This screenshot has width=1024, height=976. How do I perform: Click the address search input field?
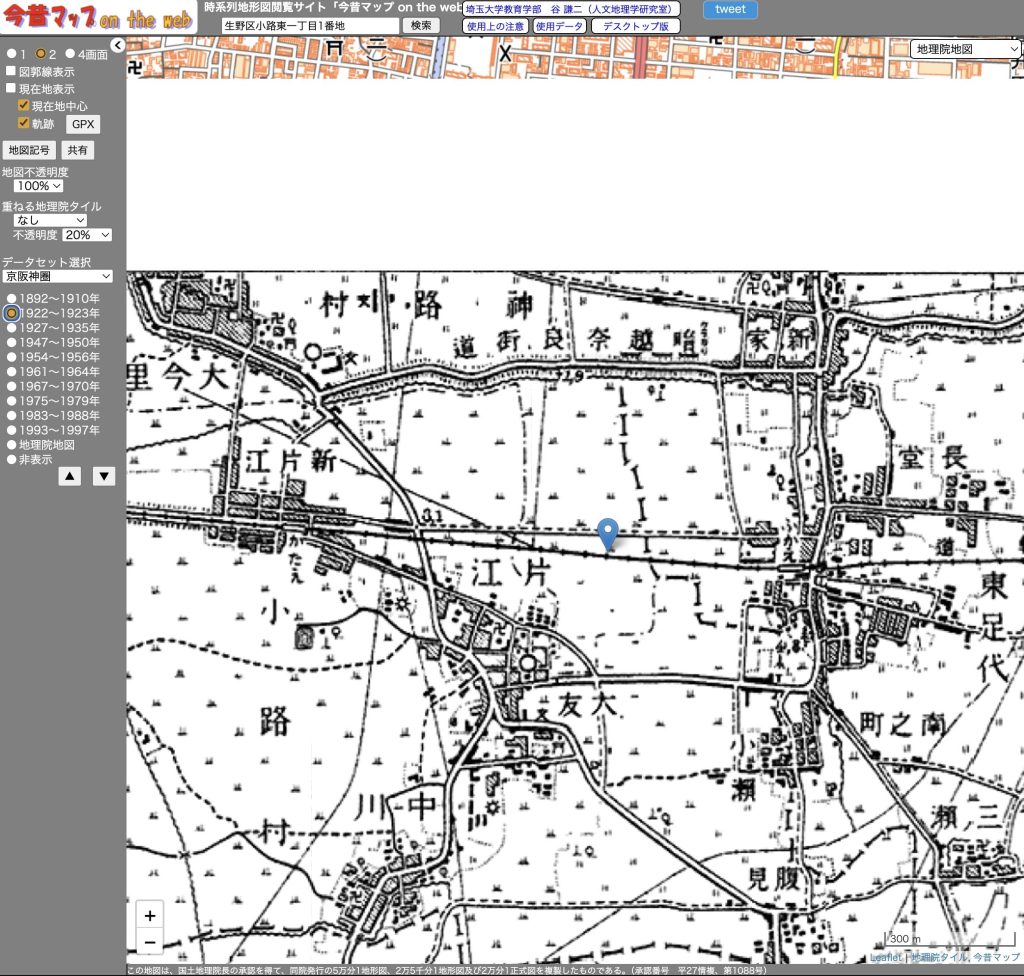click(310, 26)
